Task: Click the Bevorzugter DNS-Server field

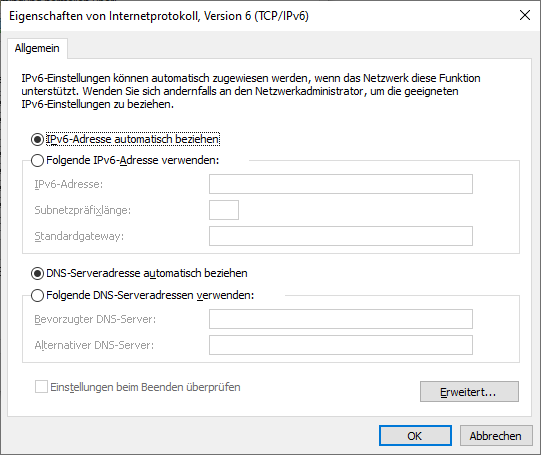Action: click(x=341, y=319)
